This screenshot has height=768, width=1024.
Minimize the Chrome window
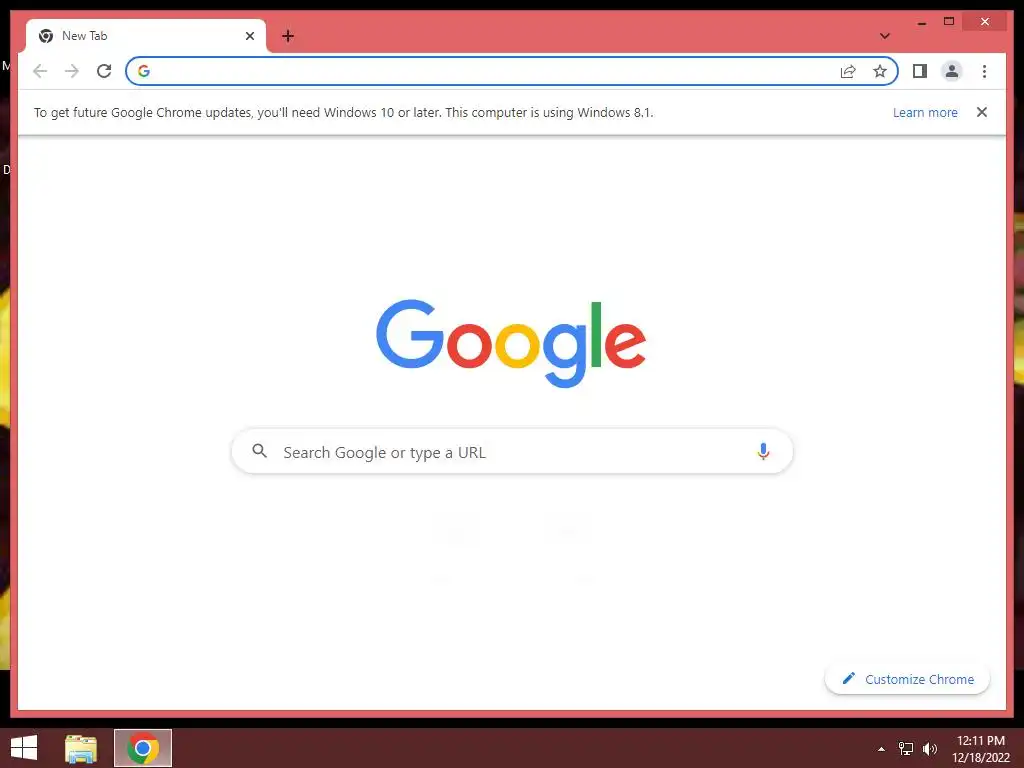pos(921,22)
